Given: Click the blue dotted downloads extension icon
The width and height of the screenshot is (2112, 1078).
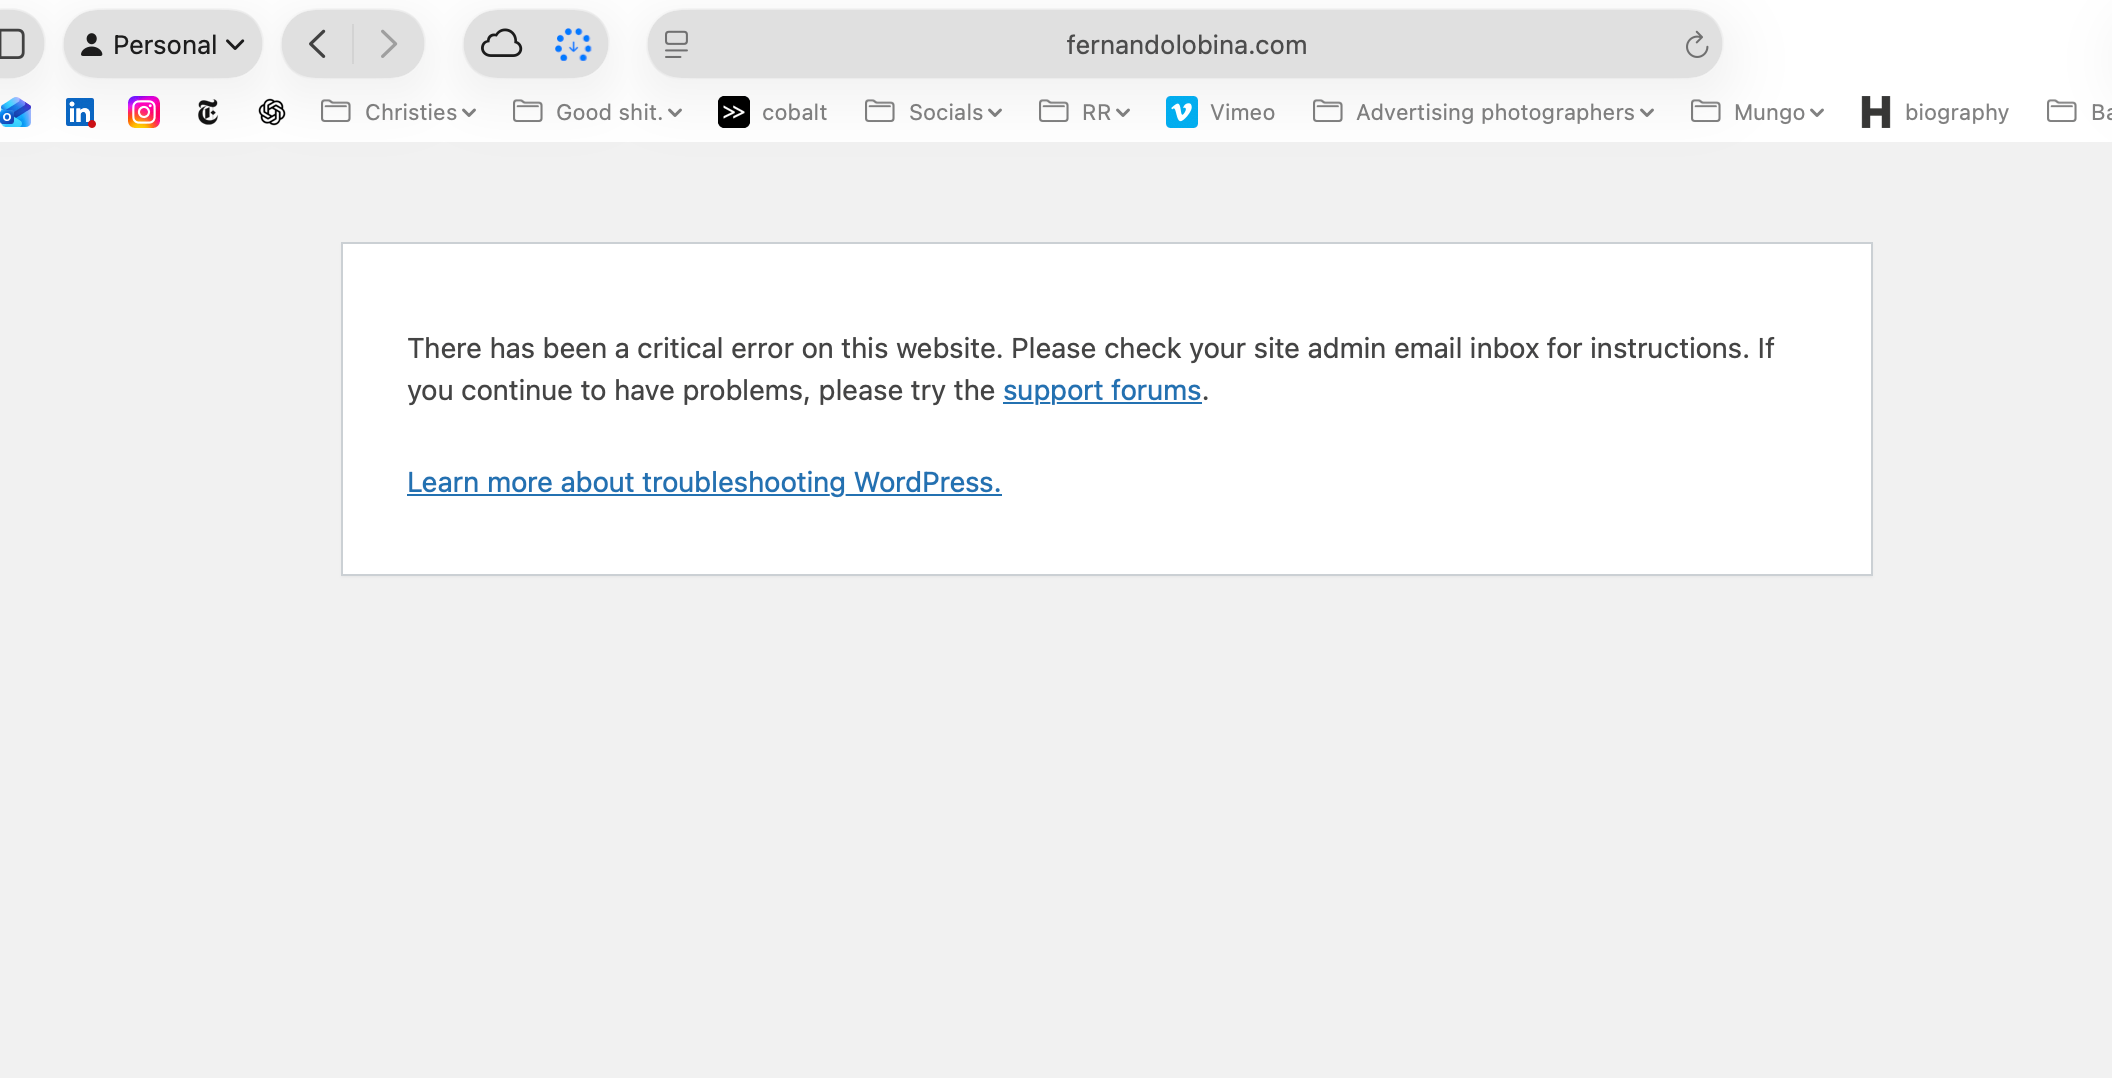Looking at the screenshot, I should (x=573, y=44).
